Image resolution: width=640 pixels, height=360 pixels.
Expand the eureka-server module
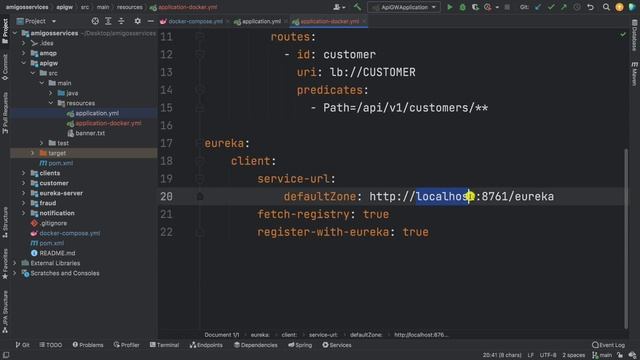(24, 193)
